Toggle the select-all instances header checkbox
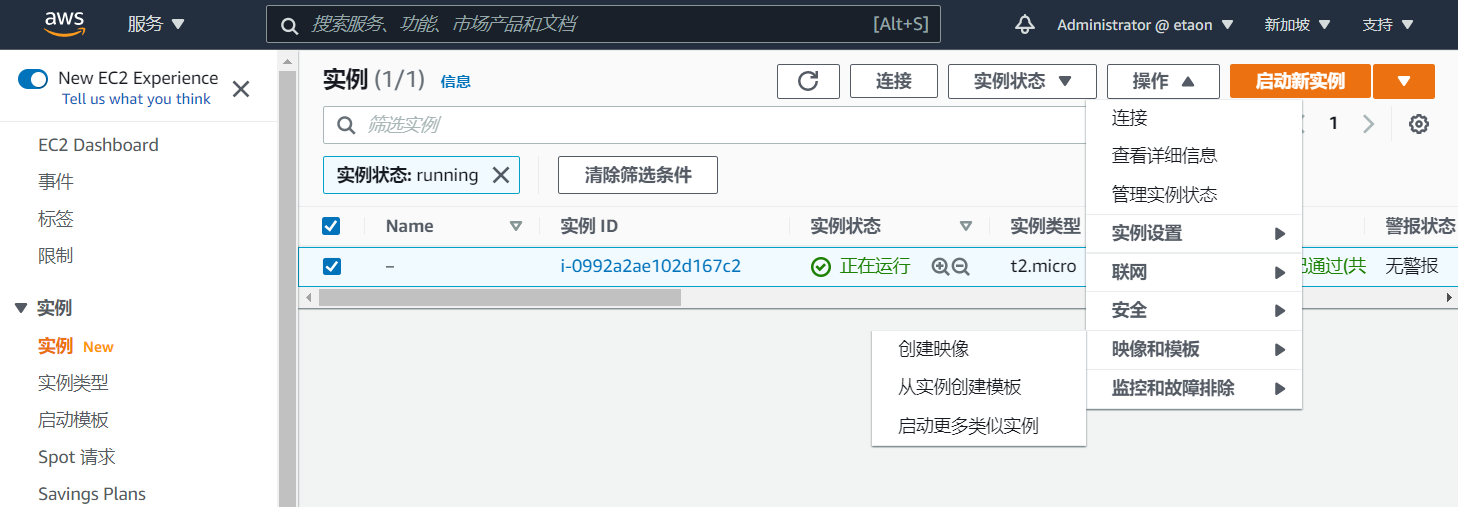1458x507 pixels. coord(331,226)
